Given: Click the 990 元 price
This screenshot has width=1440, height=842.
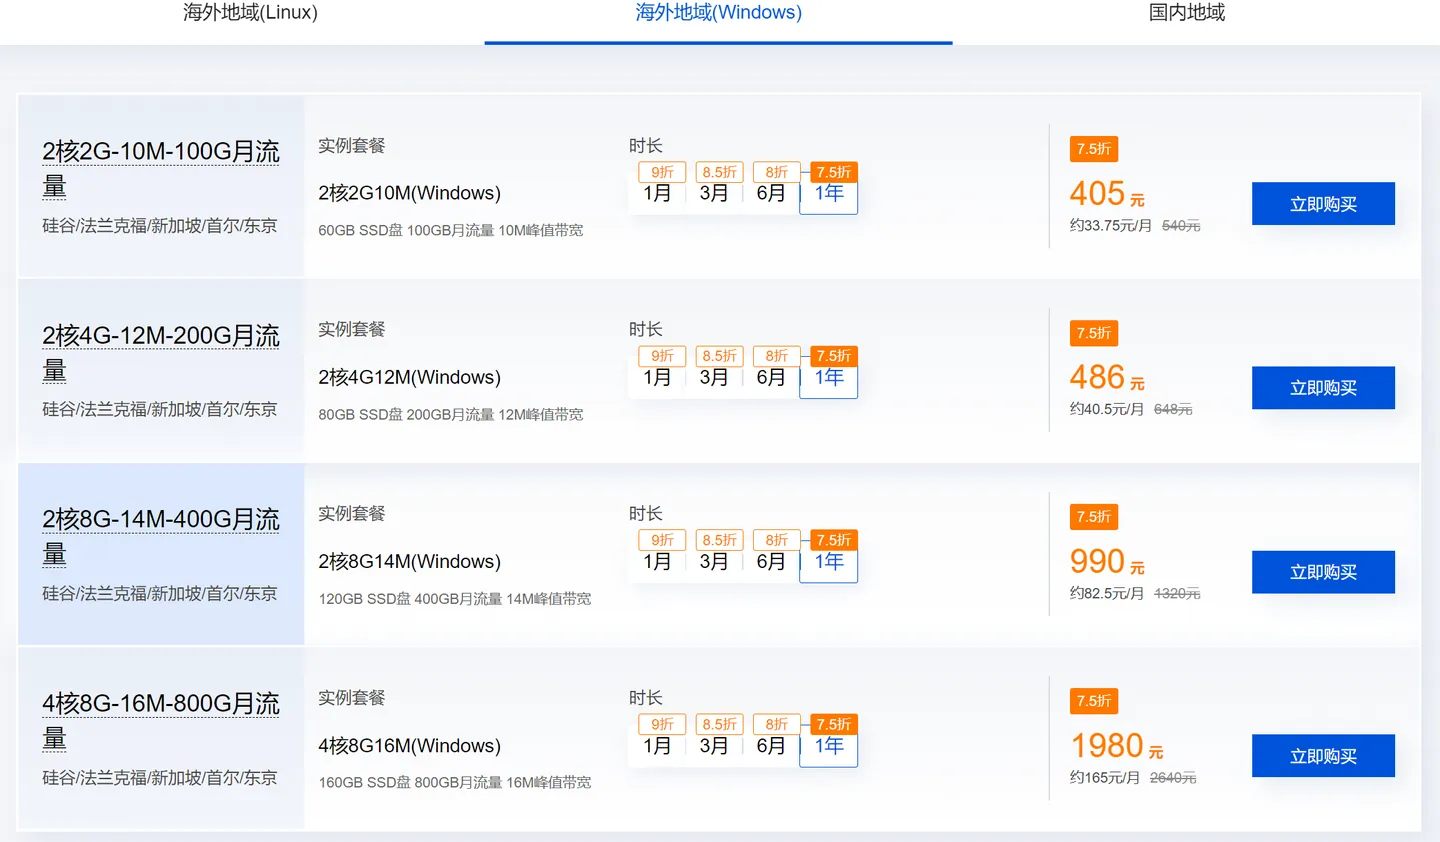Looking at the screenshot, I should 1107,561.
